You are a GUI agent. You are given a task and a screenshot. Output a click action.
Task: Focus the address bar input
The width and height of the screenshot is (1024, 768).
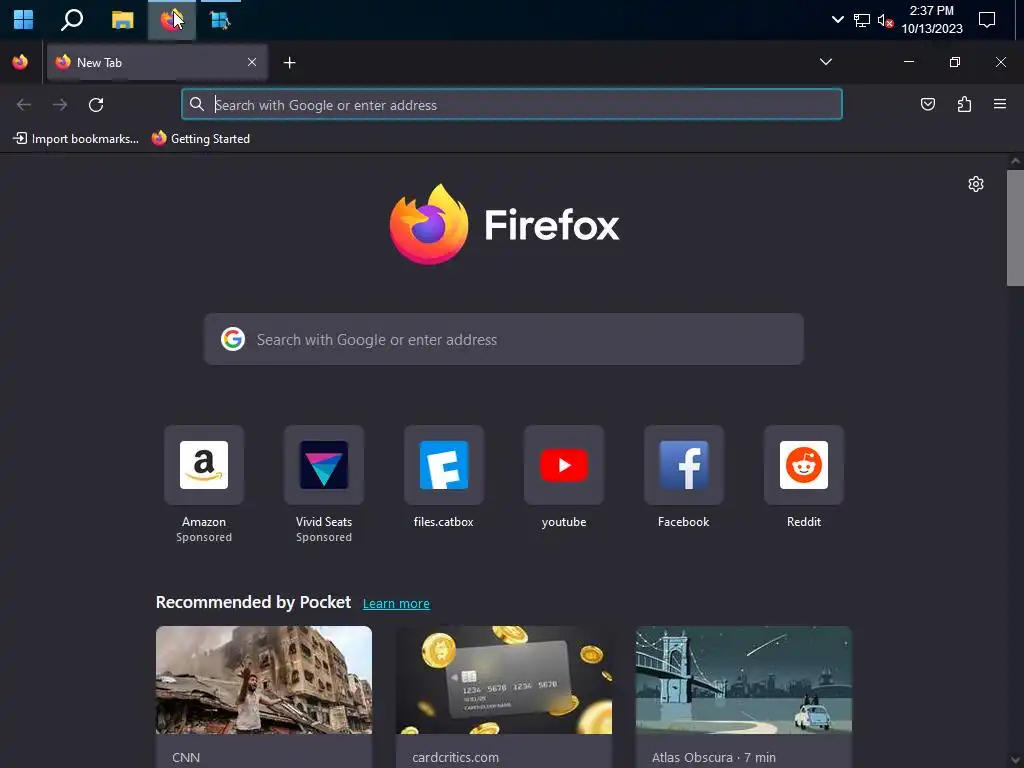512,104
